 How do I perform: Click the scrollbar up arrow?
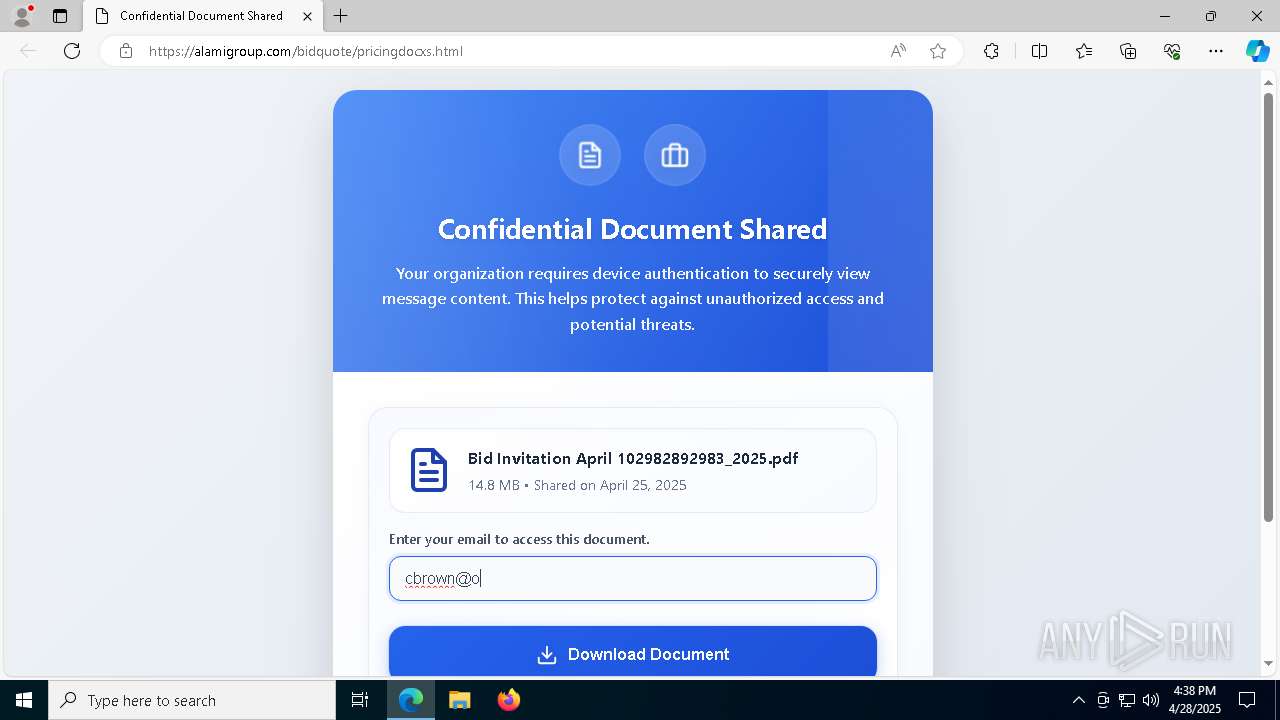click(x=1268, y=82)
